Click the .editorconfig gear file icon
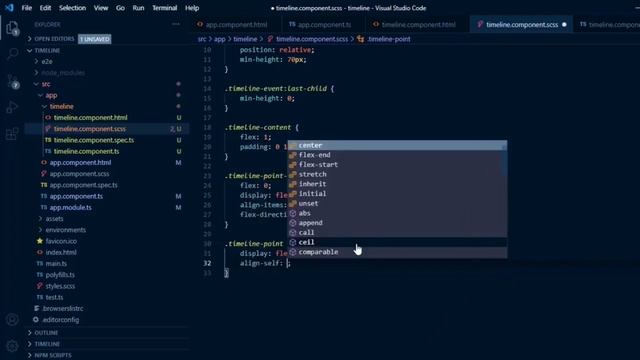Viewport: 640px width, 360px height. click(36, 320)
